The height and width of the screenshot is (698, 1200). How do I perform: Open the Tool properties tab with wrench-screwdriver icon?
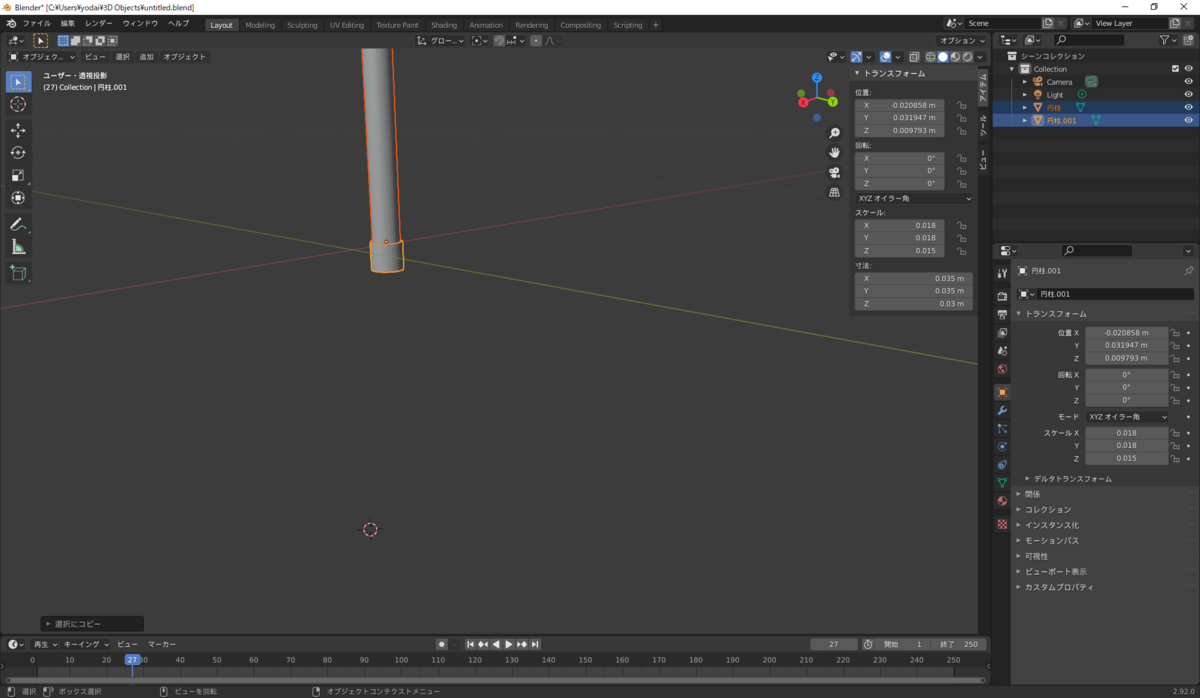1002,273
